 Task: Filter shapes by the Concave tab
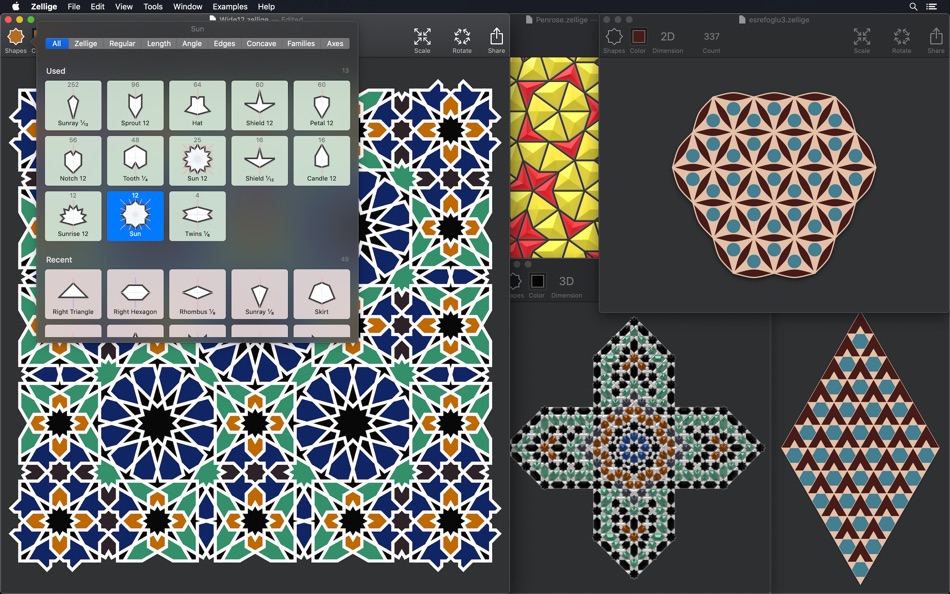click(x=261, y=44)
